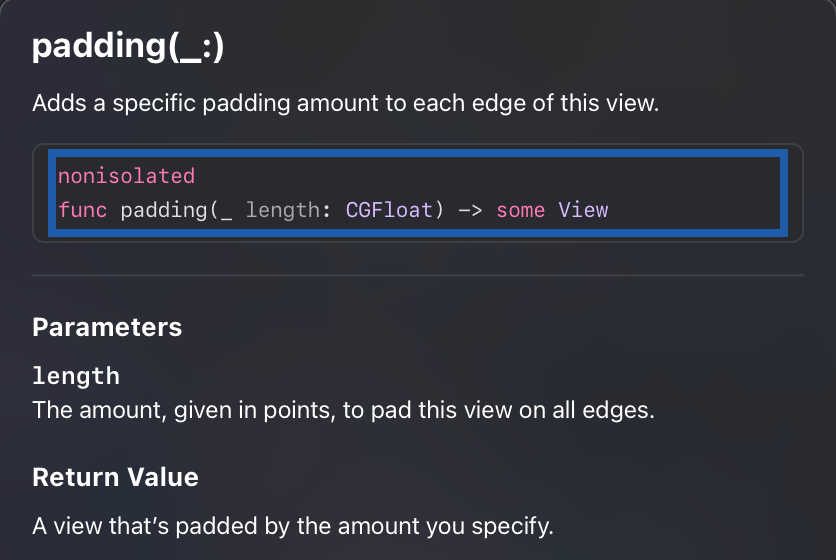Click the nonisolated keyword

(x=126, y=176)
